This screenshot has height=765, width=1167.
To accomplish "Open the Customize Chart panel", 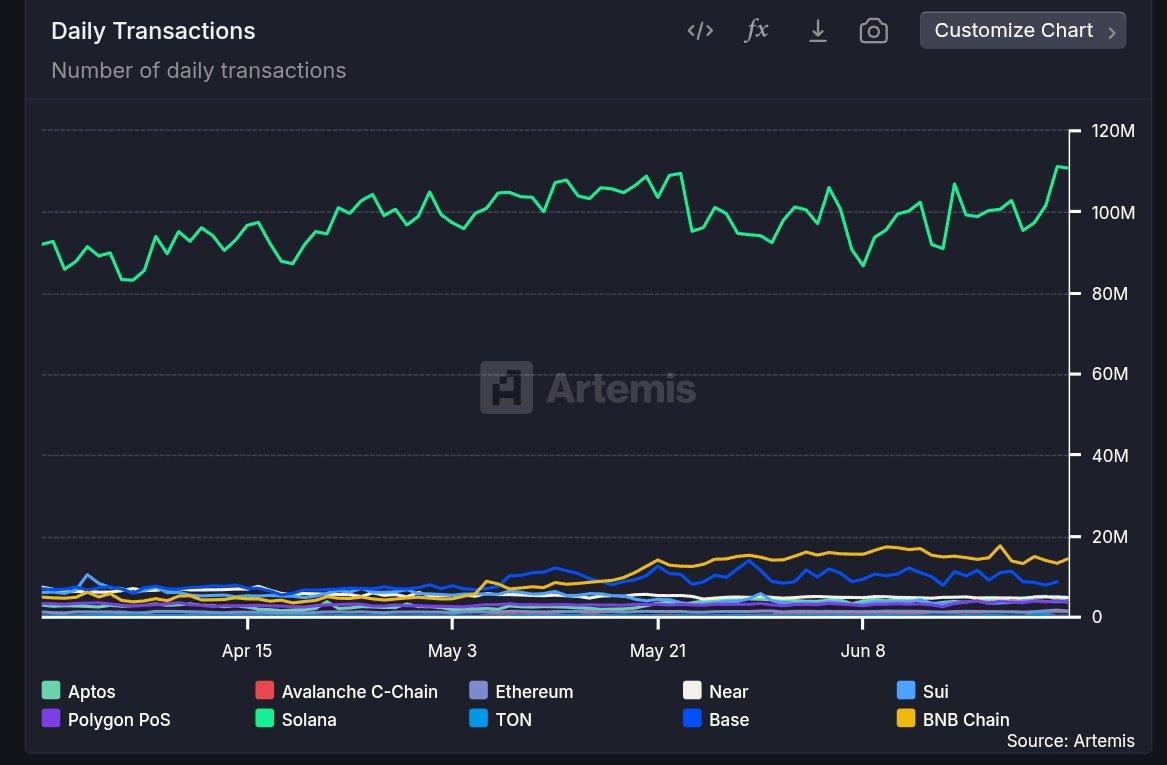I will 1012,30.
